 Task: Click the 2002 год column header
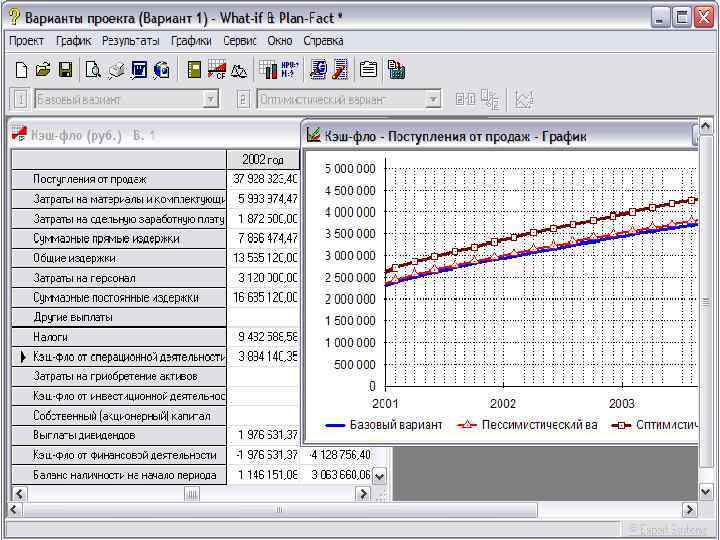(x=263, y=159)
